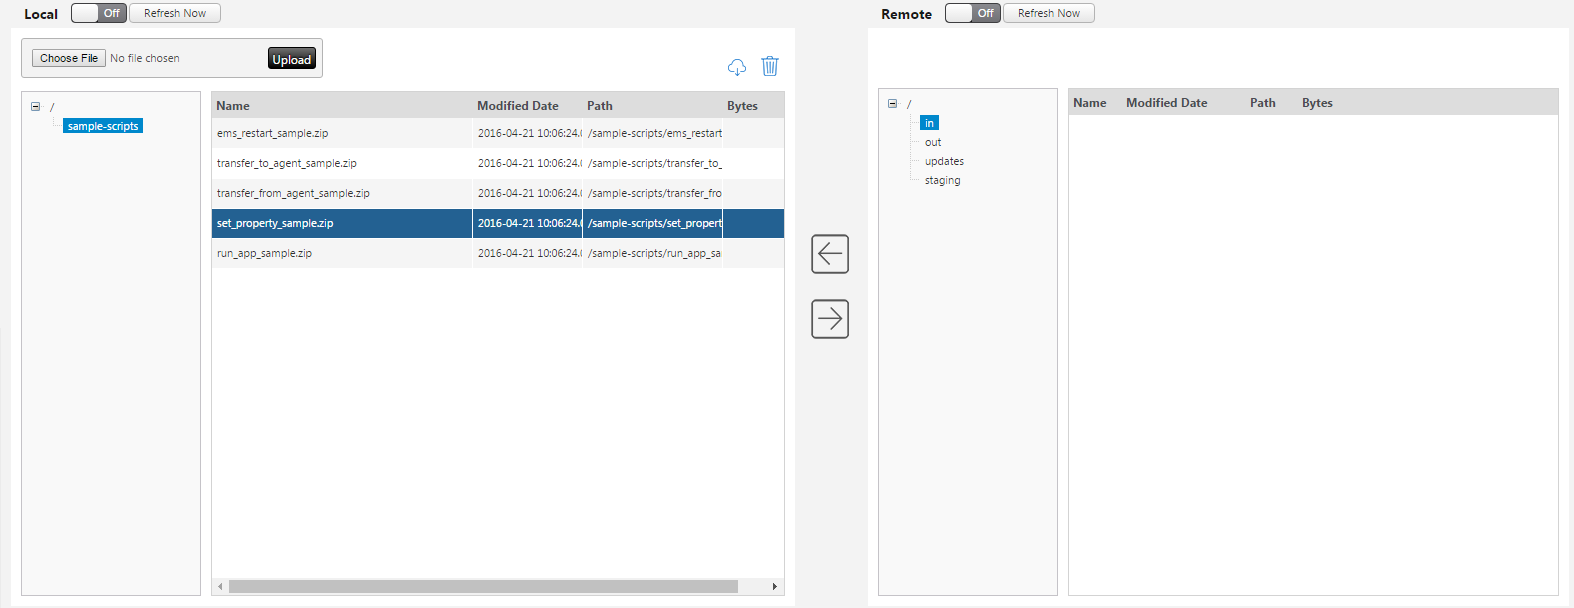Toggle the Remote auto-refresh Off switch
The height and width of the screenshot is (608, 1574).
point(973,13)
